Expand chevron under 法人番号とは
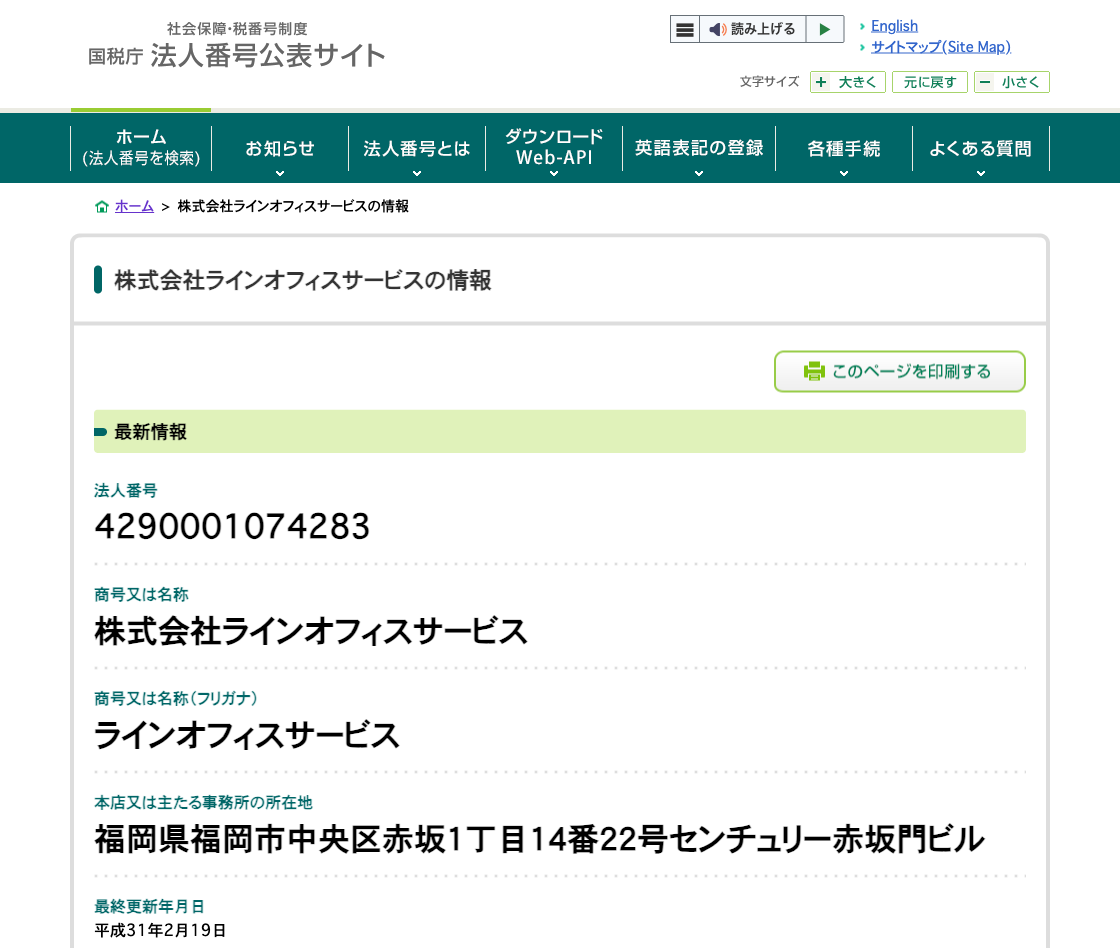 (x=417, y=174)
